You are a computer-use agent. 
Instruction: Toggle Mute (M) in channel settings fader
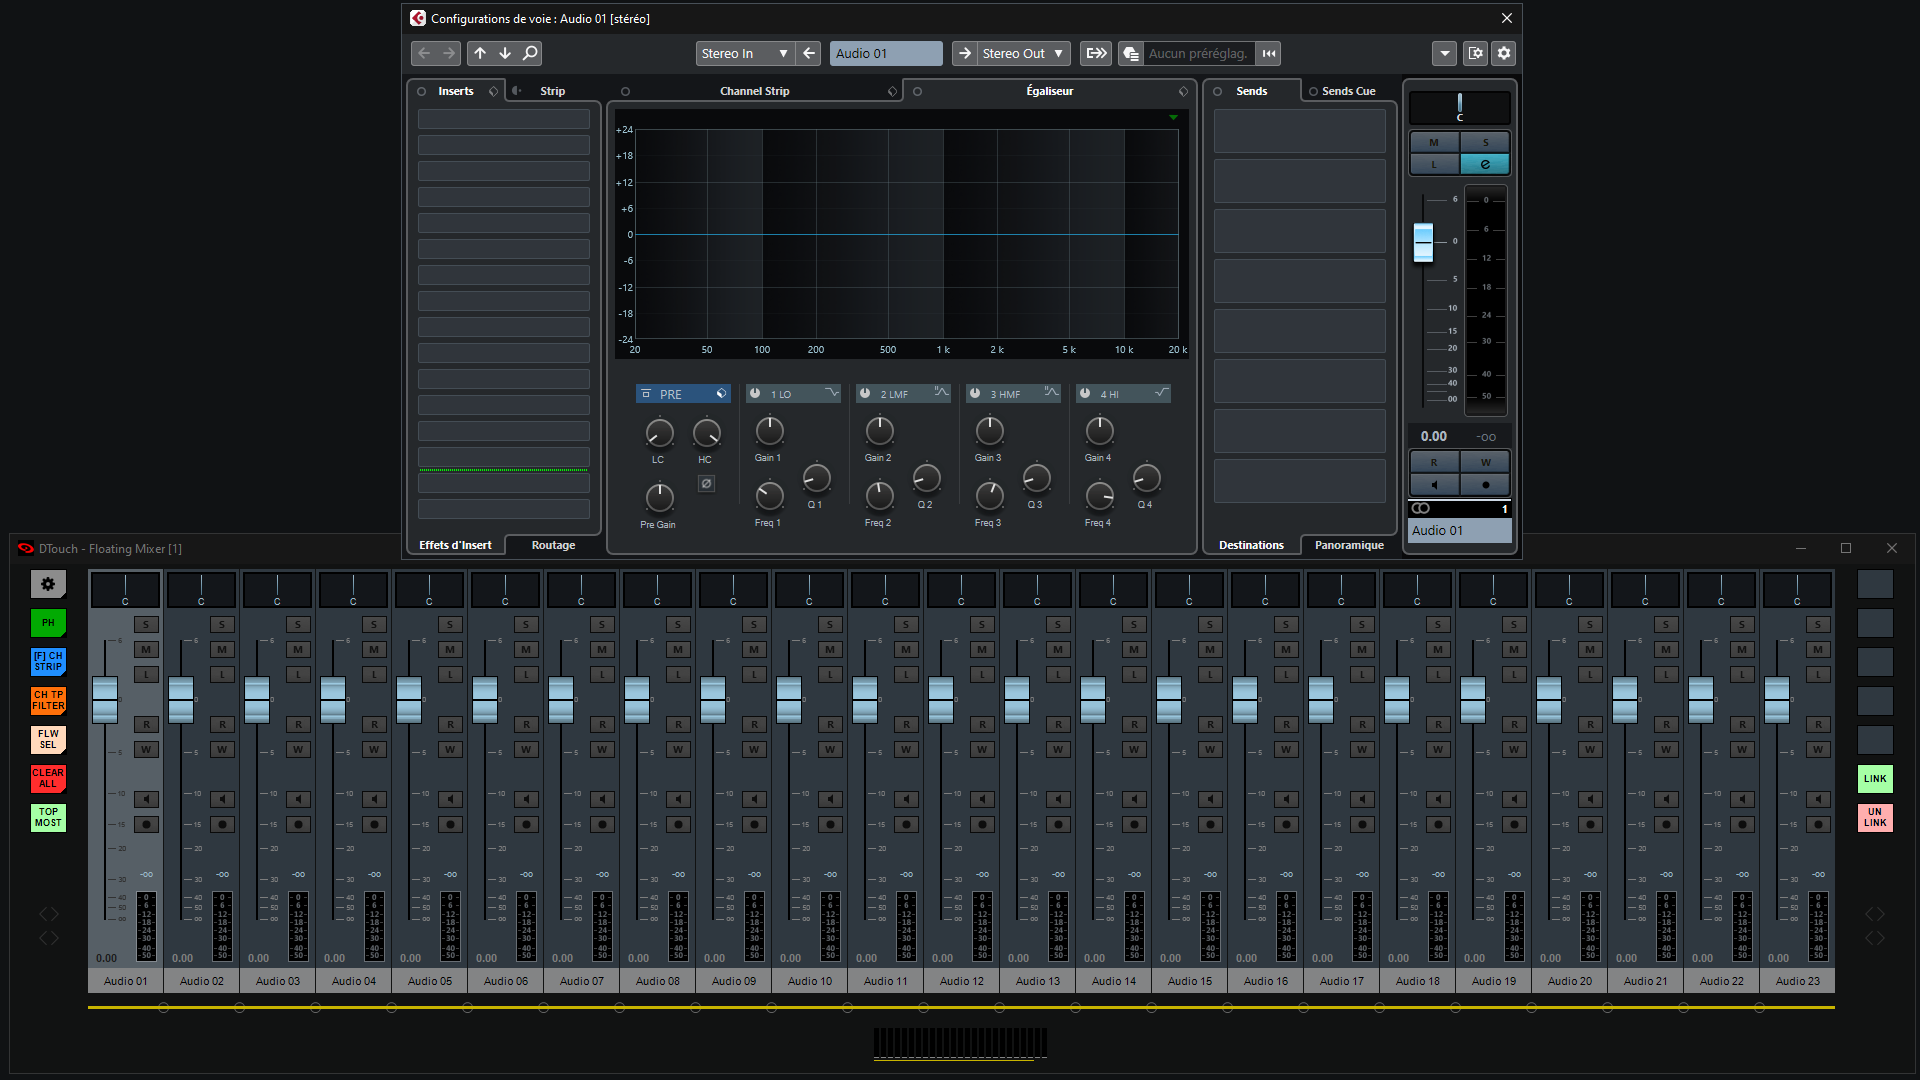point(1434,142)
